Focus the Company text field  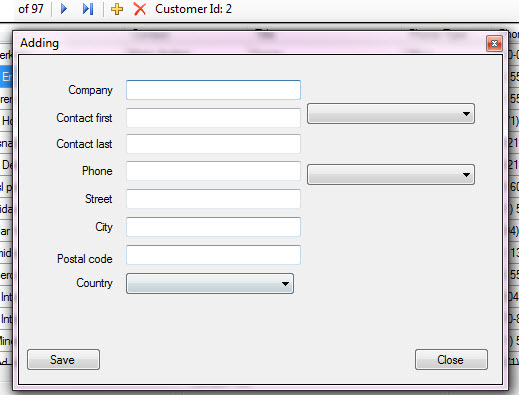213,90
